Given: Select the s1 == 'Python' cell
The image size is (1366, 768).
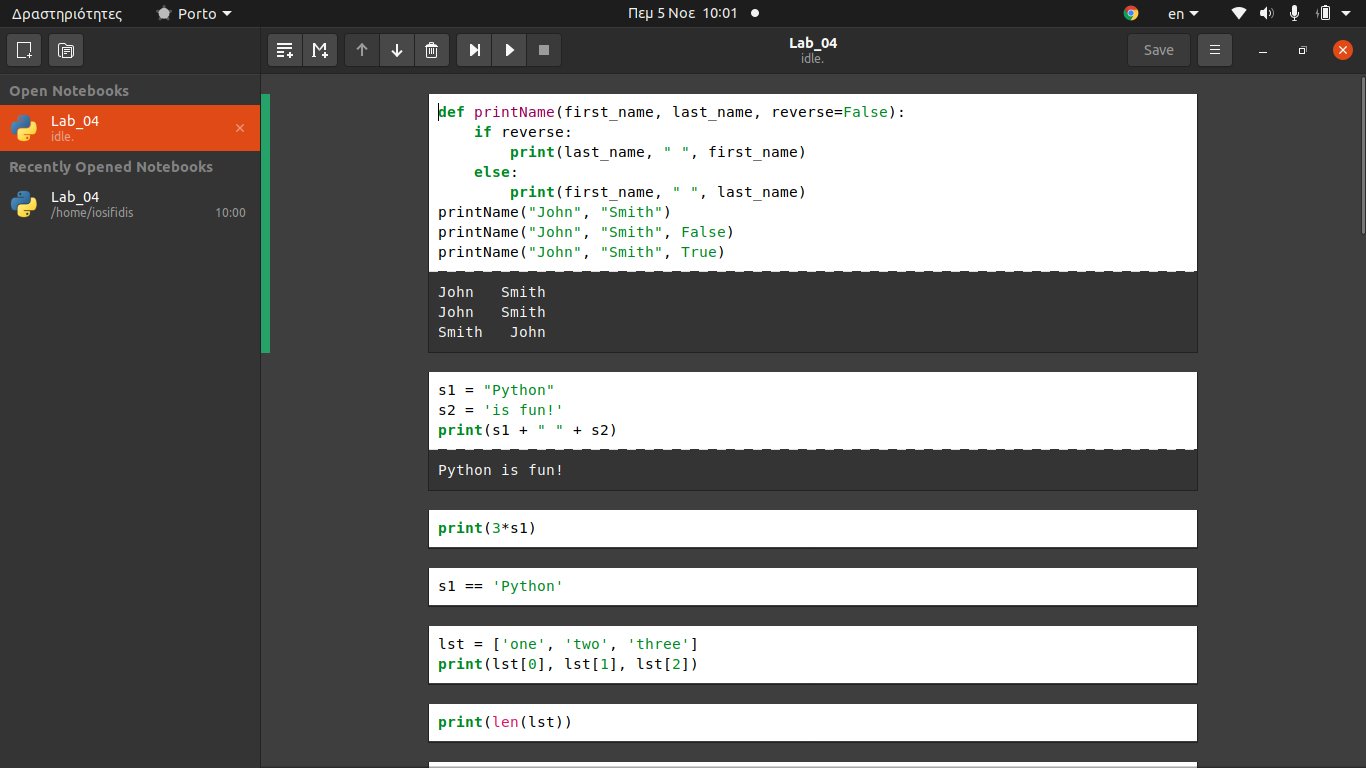Looking at the screenshot, I should 812,586.
